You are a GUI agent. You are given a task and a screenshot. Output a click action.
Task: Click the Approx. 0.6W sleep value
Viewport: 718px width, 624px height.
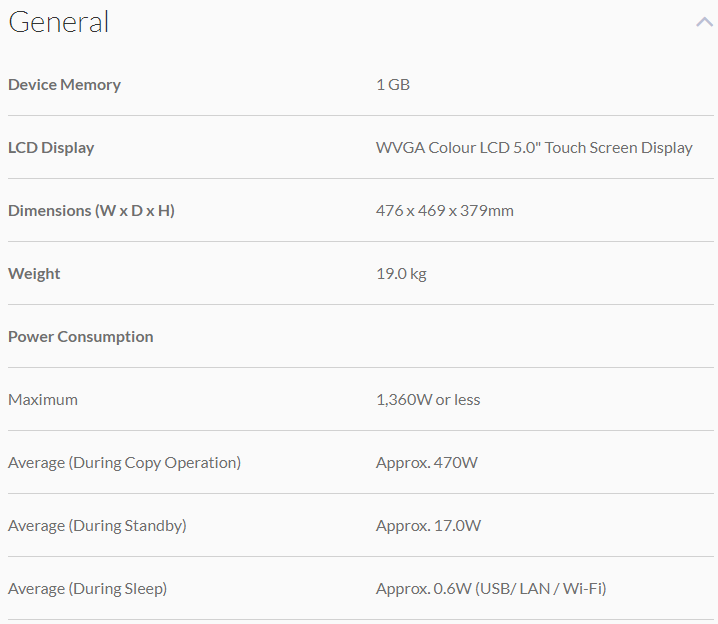coord(491,589)
